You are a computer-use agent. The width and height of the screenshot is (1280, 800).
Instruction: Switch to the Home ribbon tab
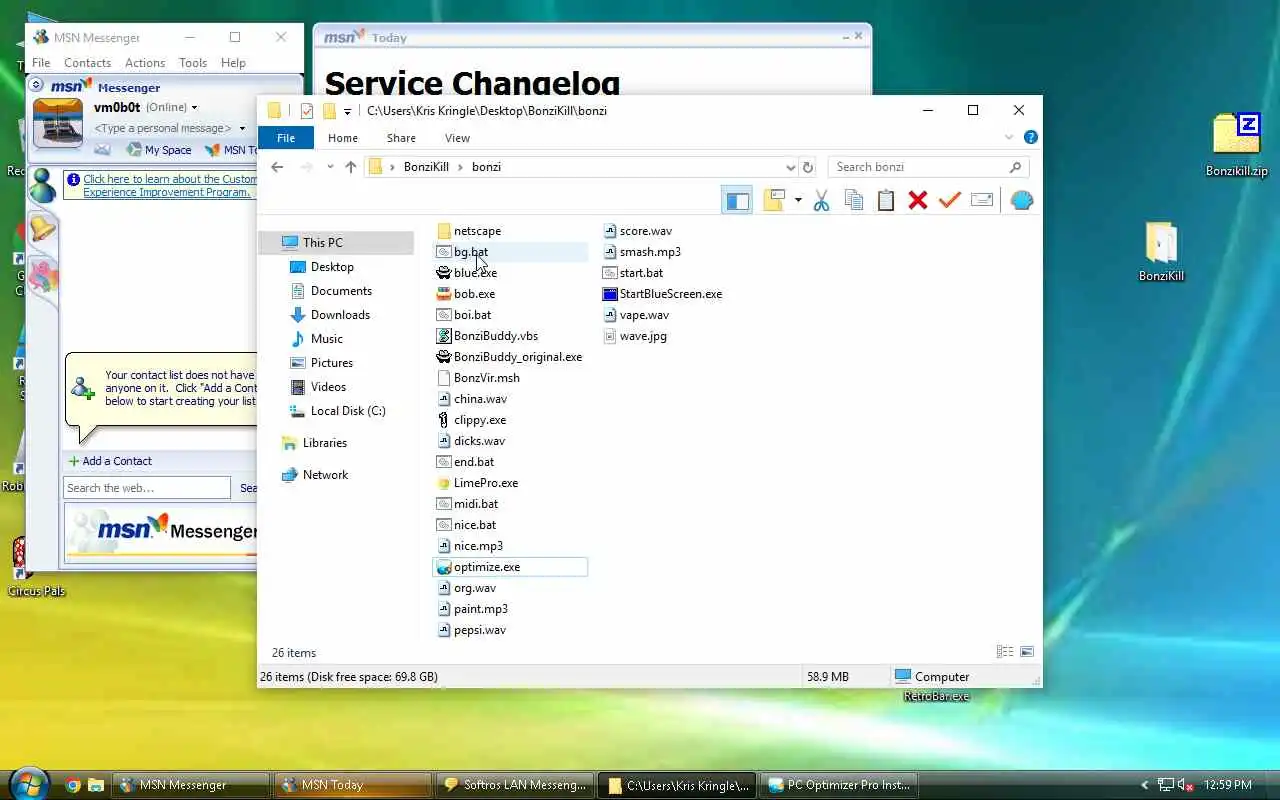coord(342,138)
